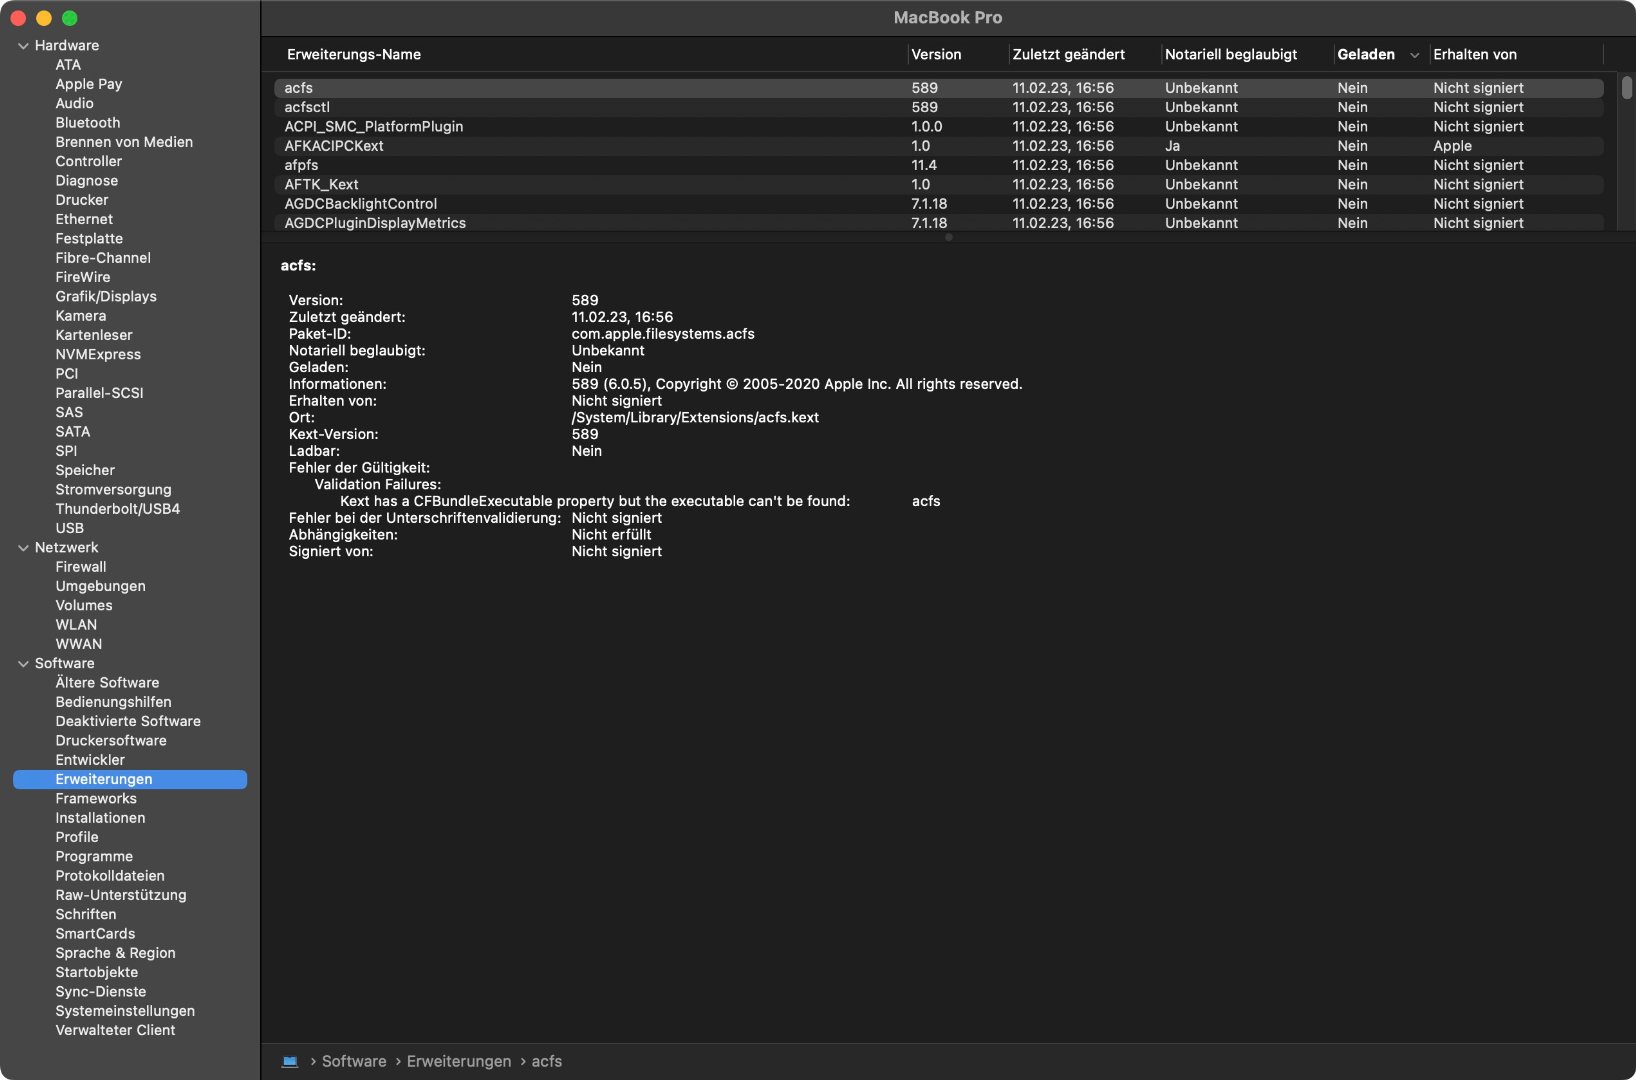Collapse the Software tree section
This screenshot has width=1636, height=1080.
point(23,664)
